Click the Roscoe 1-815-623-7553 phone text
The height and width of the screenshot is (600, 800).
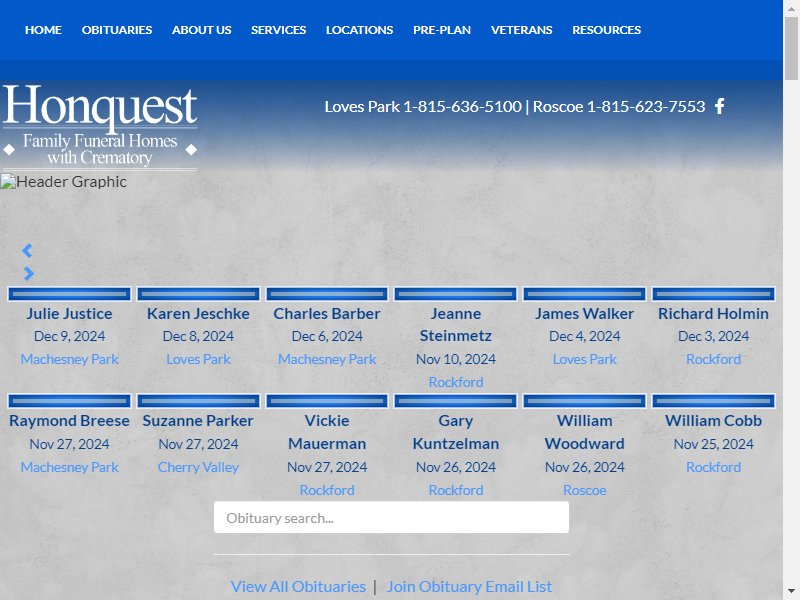coord(619,107)
